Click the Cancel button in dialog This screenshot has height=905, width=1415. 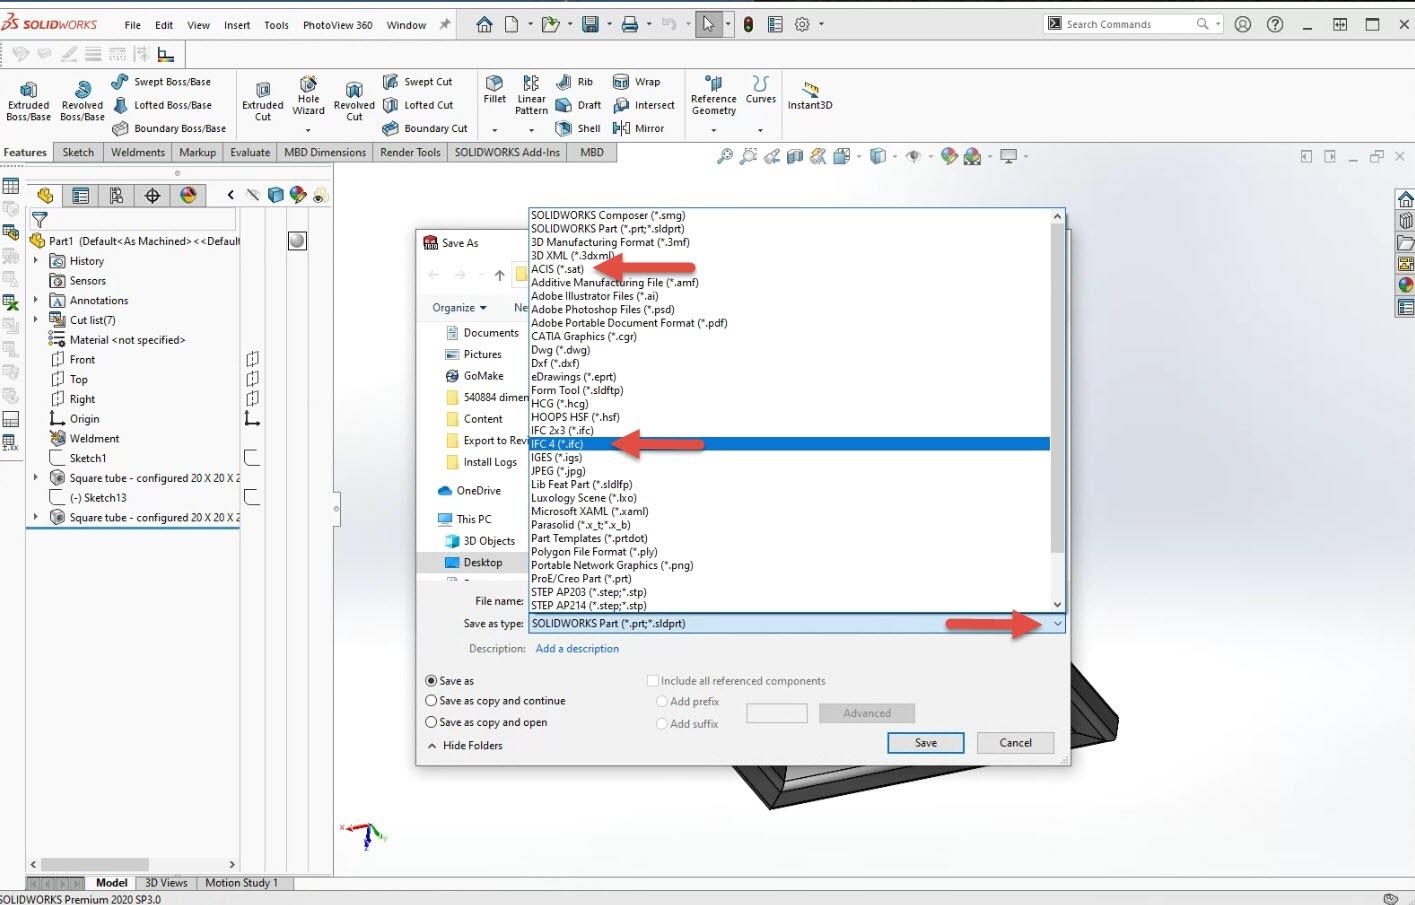click(1015, 743)
